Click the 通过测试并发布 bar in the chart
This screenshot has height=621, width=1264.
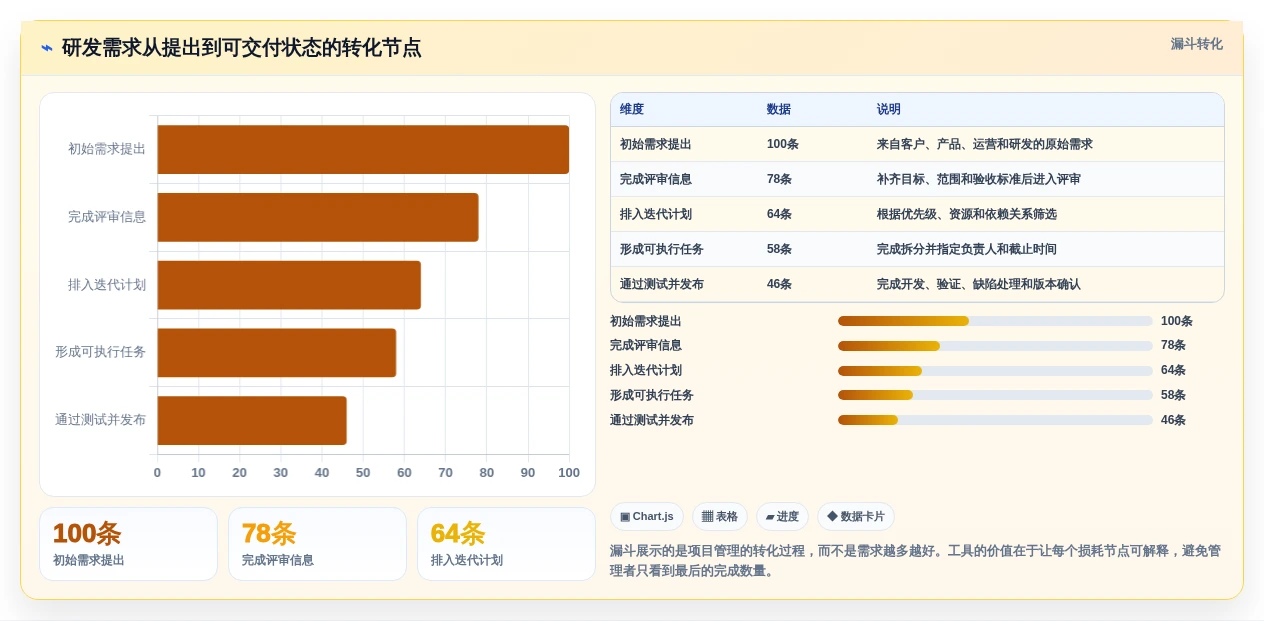tap(252, 421)
